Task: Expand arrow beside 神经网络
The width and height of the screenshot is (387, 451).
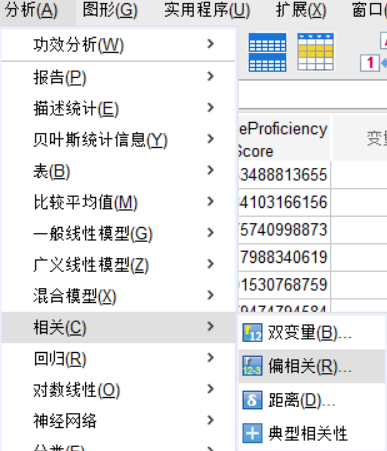Action: pos(210,420)
